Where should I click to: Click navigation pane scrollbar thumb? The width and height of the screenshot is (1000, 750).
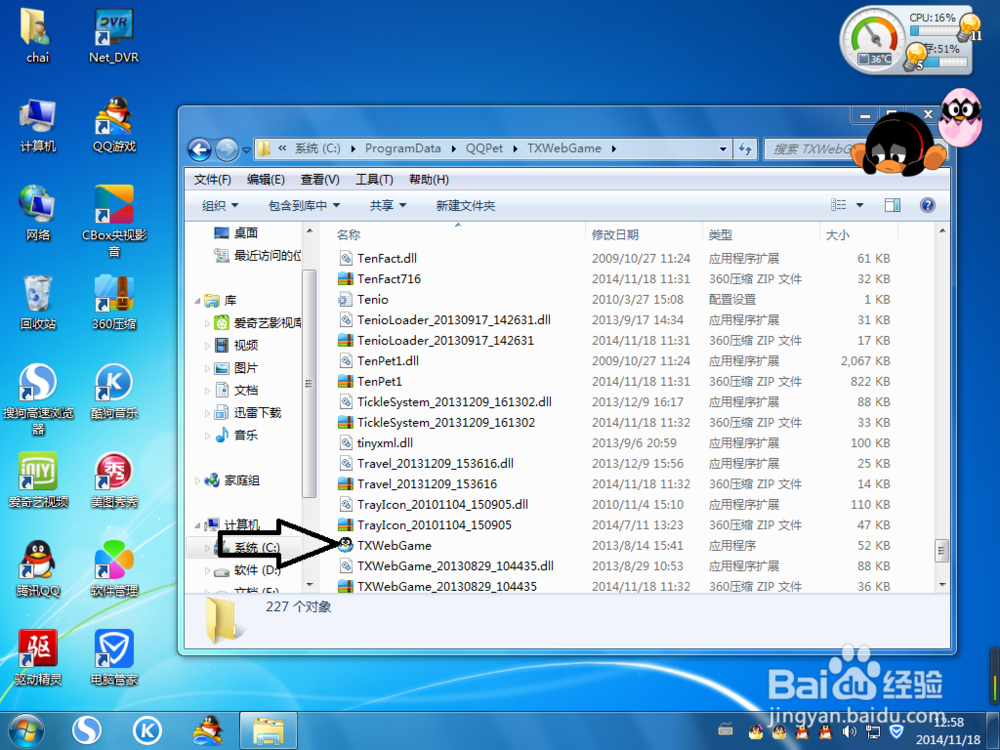(309, 384)
